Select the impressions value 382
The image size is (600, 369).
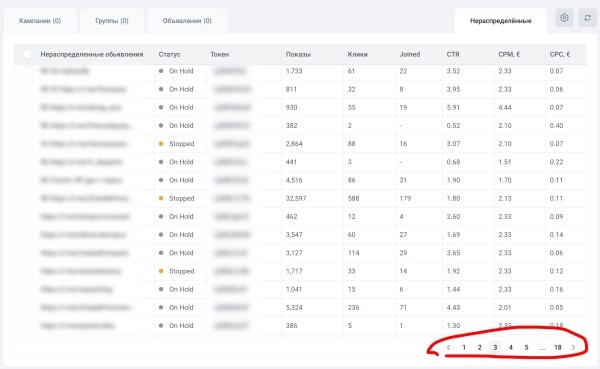[292, 126]
